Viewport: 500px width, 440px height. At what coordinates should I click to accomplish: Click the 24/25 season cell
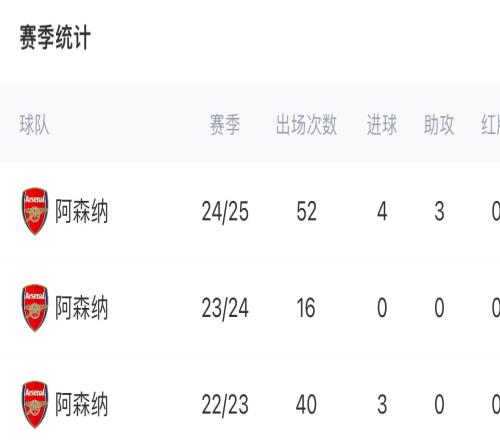click(x=225, y=212)
